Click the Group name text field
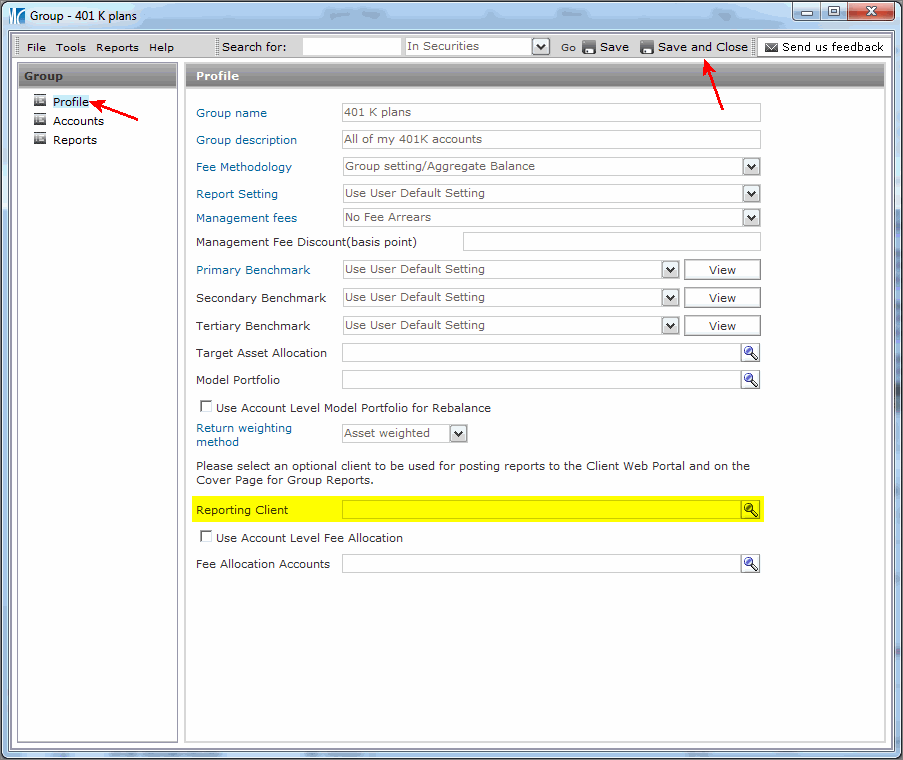 [550, 113]
